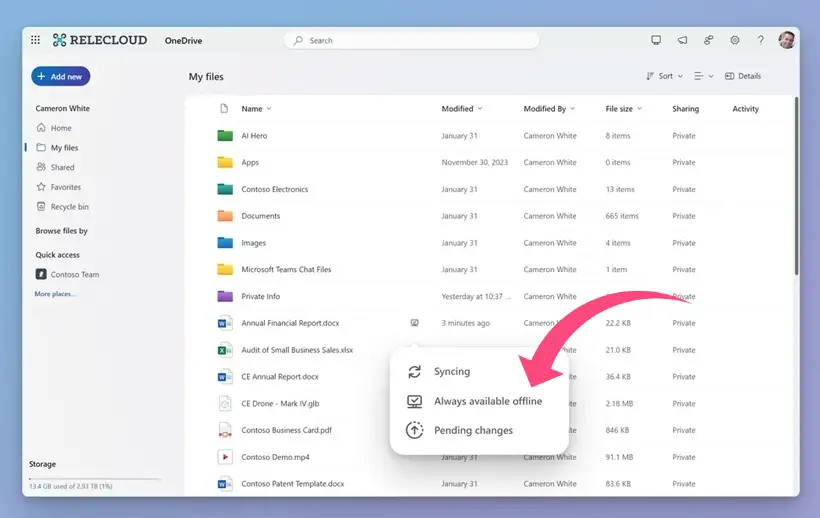Click the Contoso Electronics teal folder icon
820x518 pixels.
click(x=225, y=189)
